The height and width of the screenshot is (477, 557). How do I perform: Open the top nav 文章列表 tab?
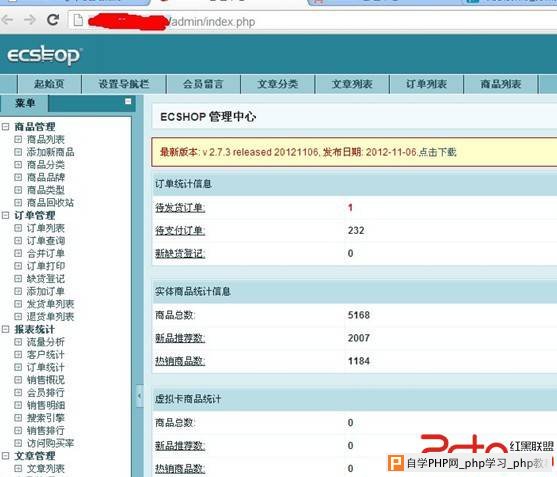(x=352, y=84)
